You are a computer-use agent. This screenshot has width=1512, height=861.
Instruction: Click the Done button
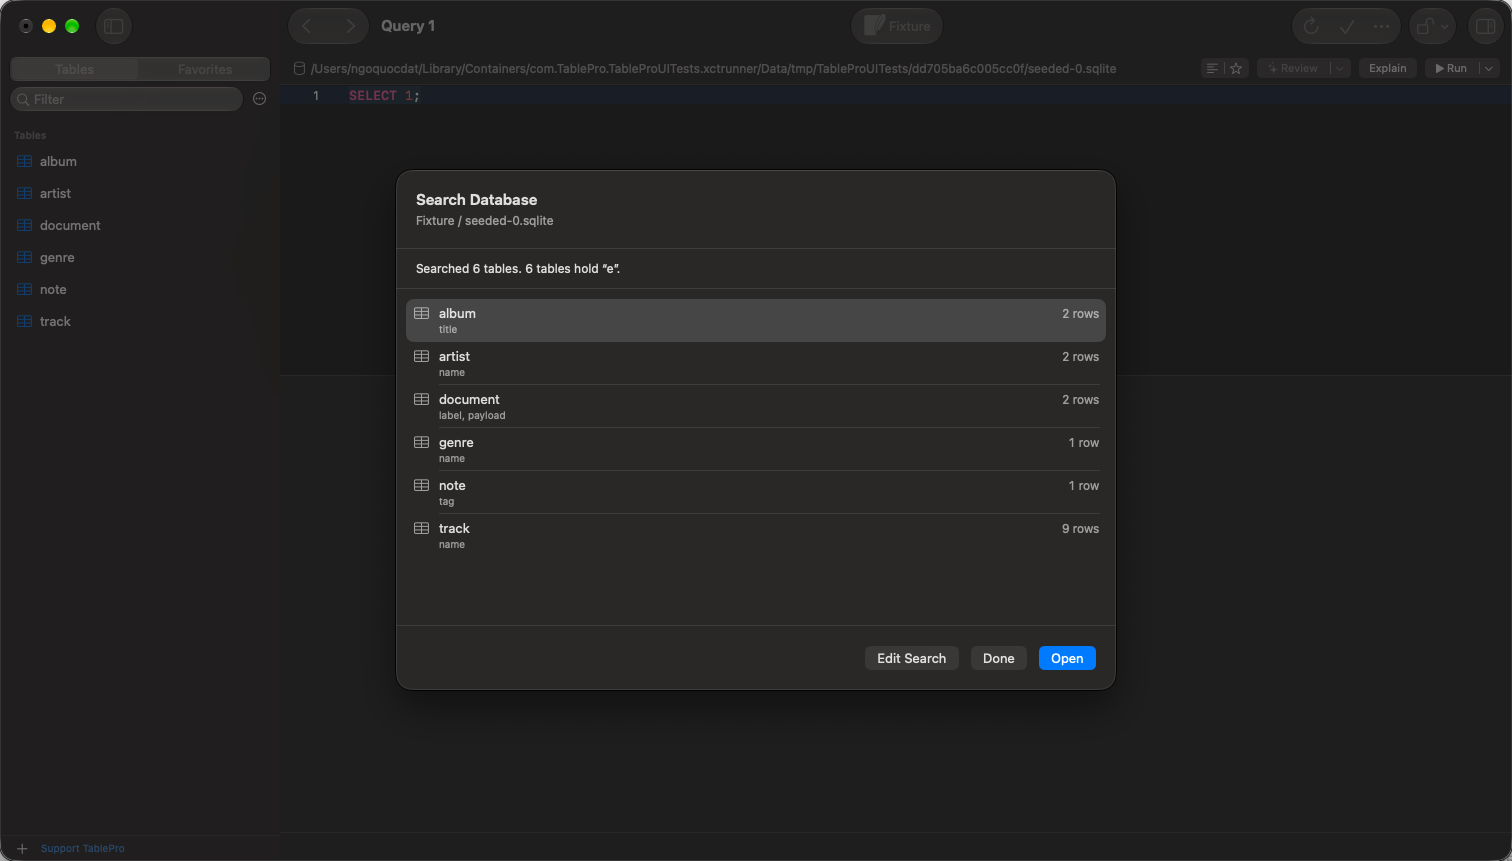[x=999, y=658]
